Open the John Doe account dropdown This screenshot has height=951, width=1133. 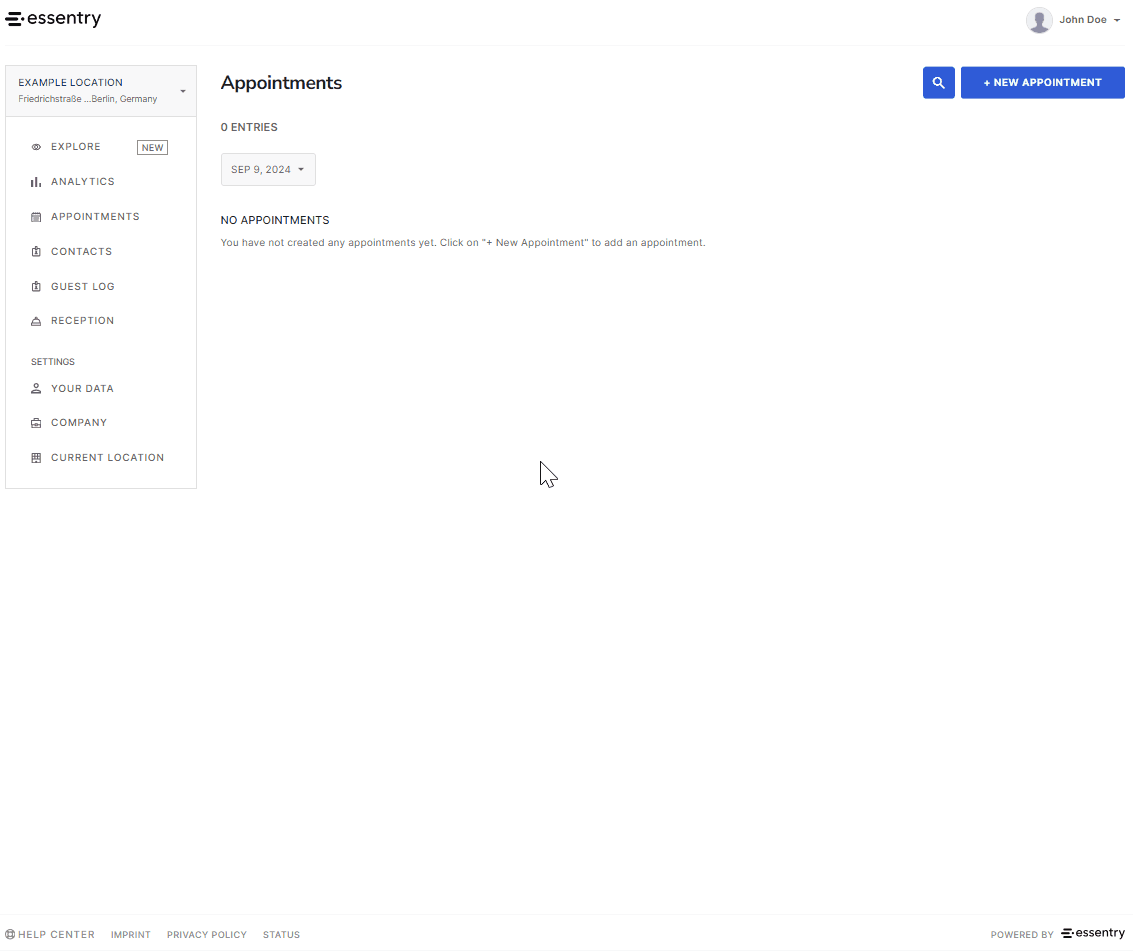(1090, 20)
